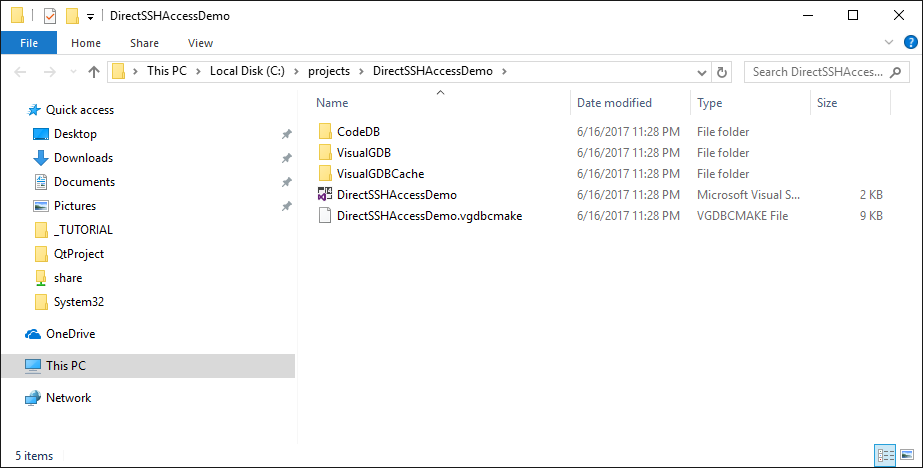This screenshot has height=468, width=923.
Task: Select Network in navigation pane
Action: [68, 398]
